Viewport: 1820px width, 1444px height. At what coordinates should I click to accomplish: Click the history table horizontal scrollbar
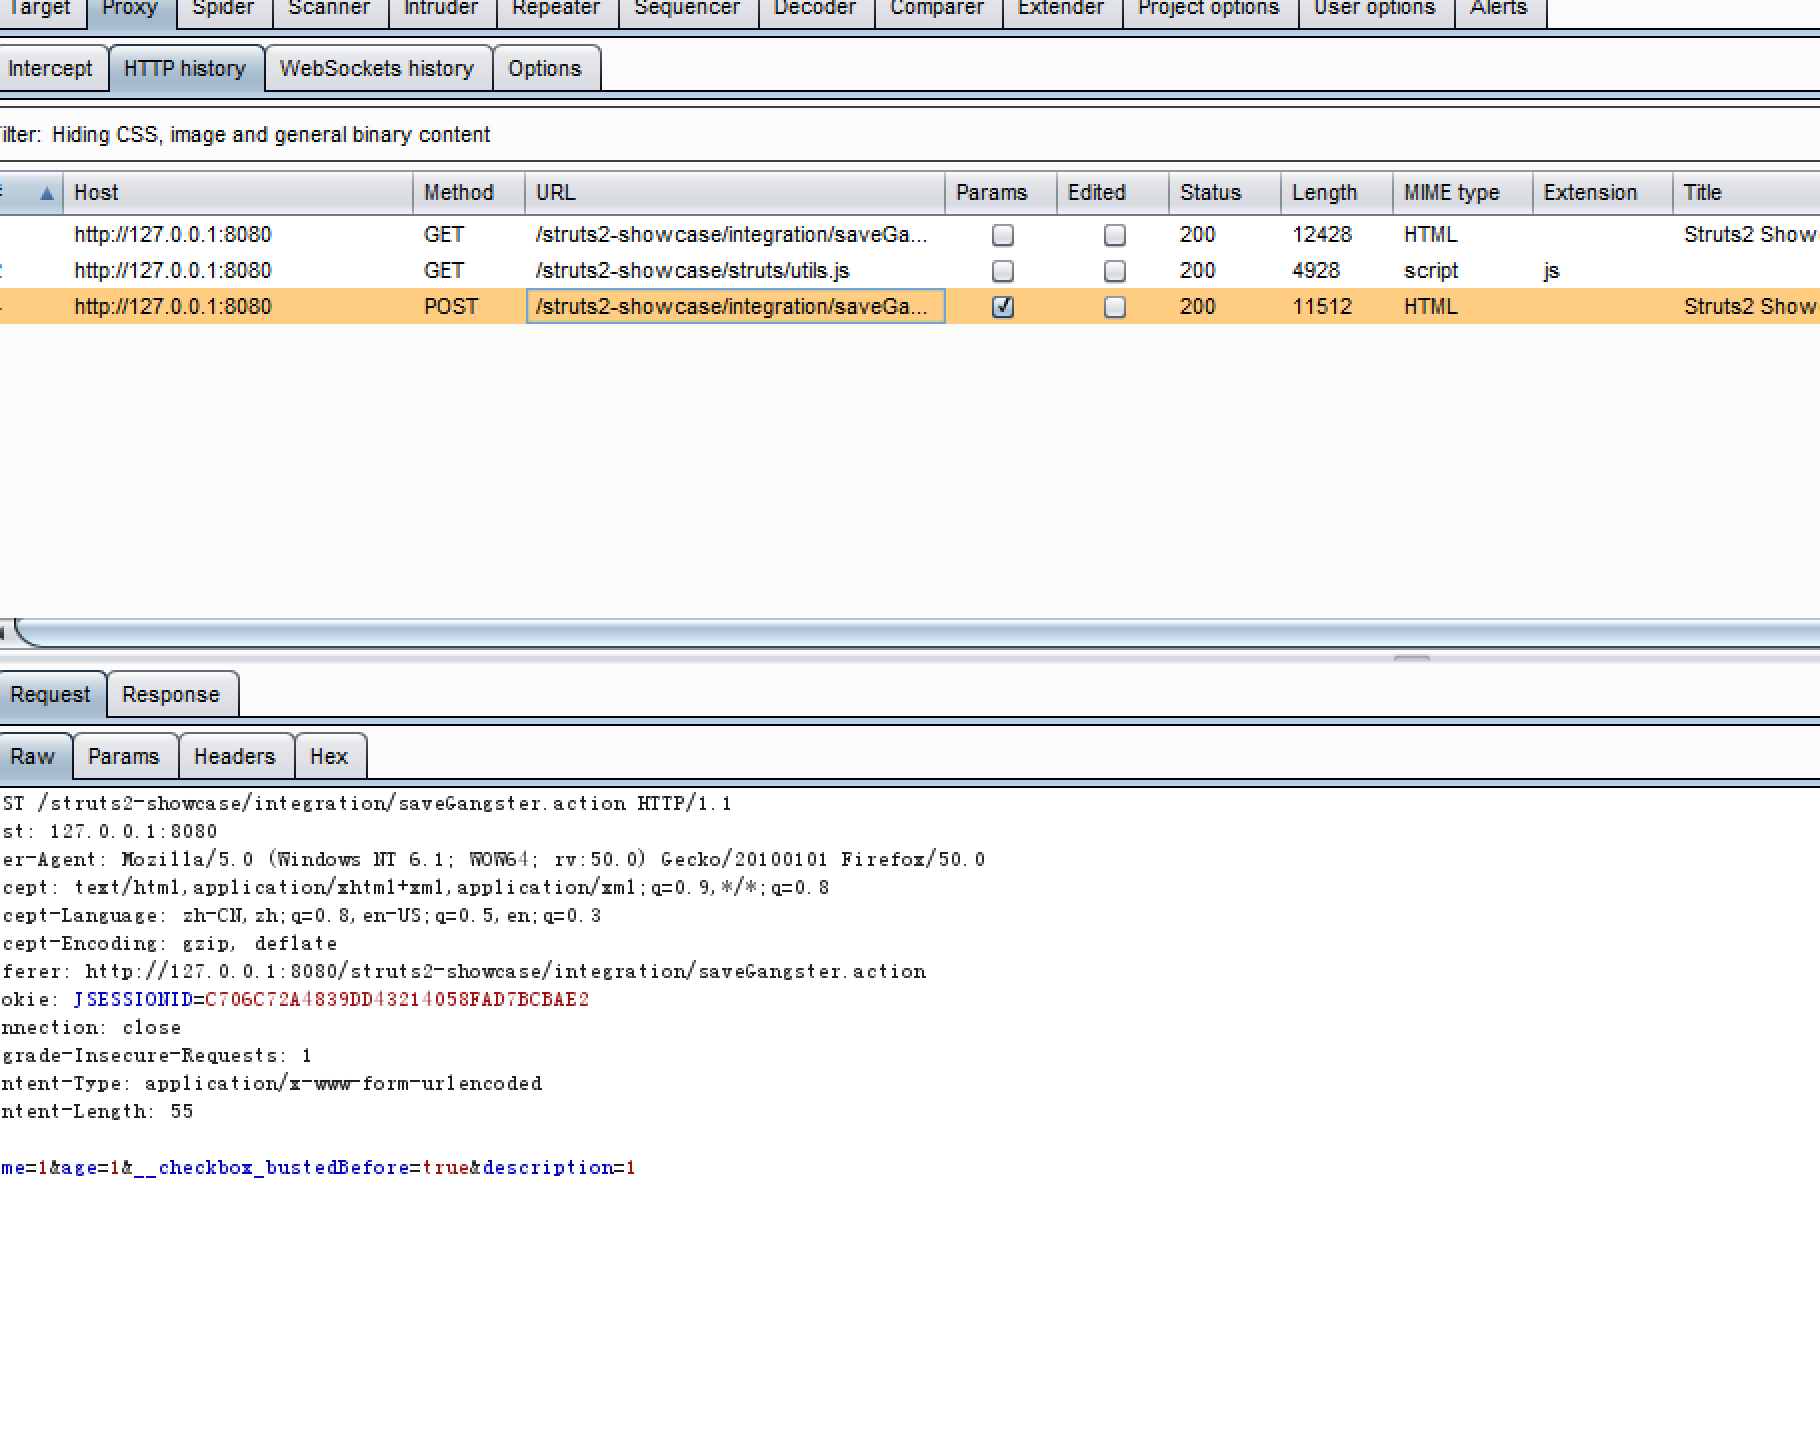915,633
